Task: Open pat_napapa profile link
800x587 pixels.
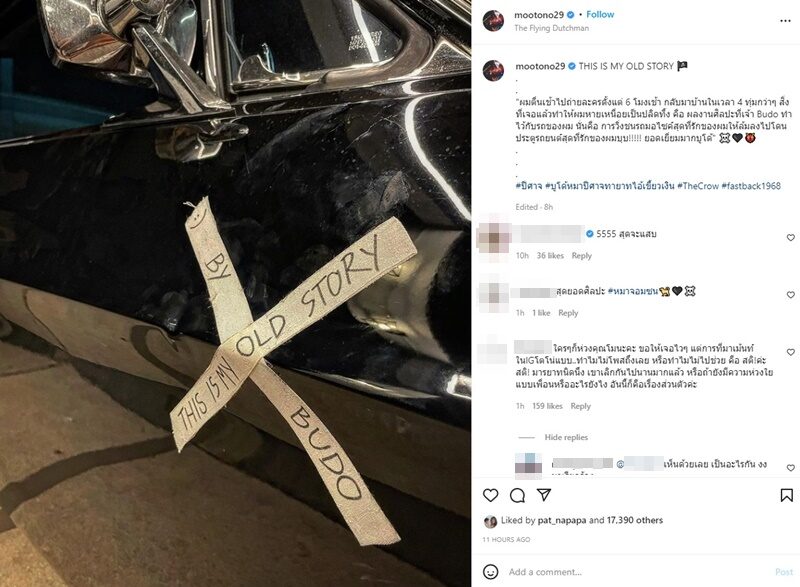Action: pos(562,520)
